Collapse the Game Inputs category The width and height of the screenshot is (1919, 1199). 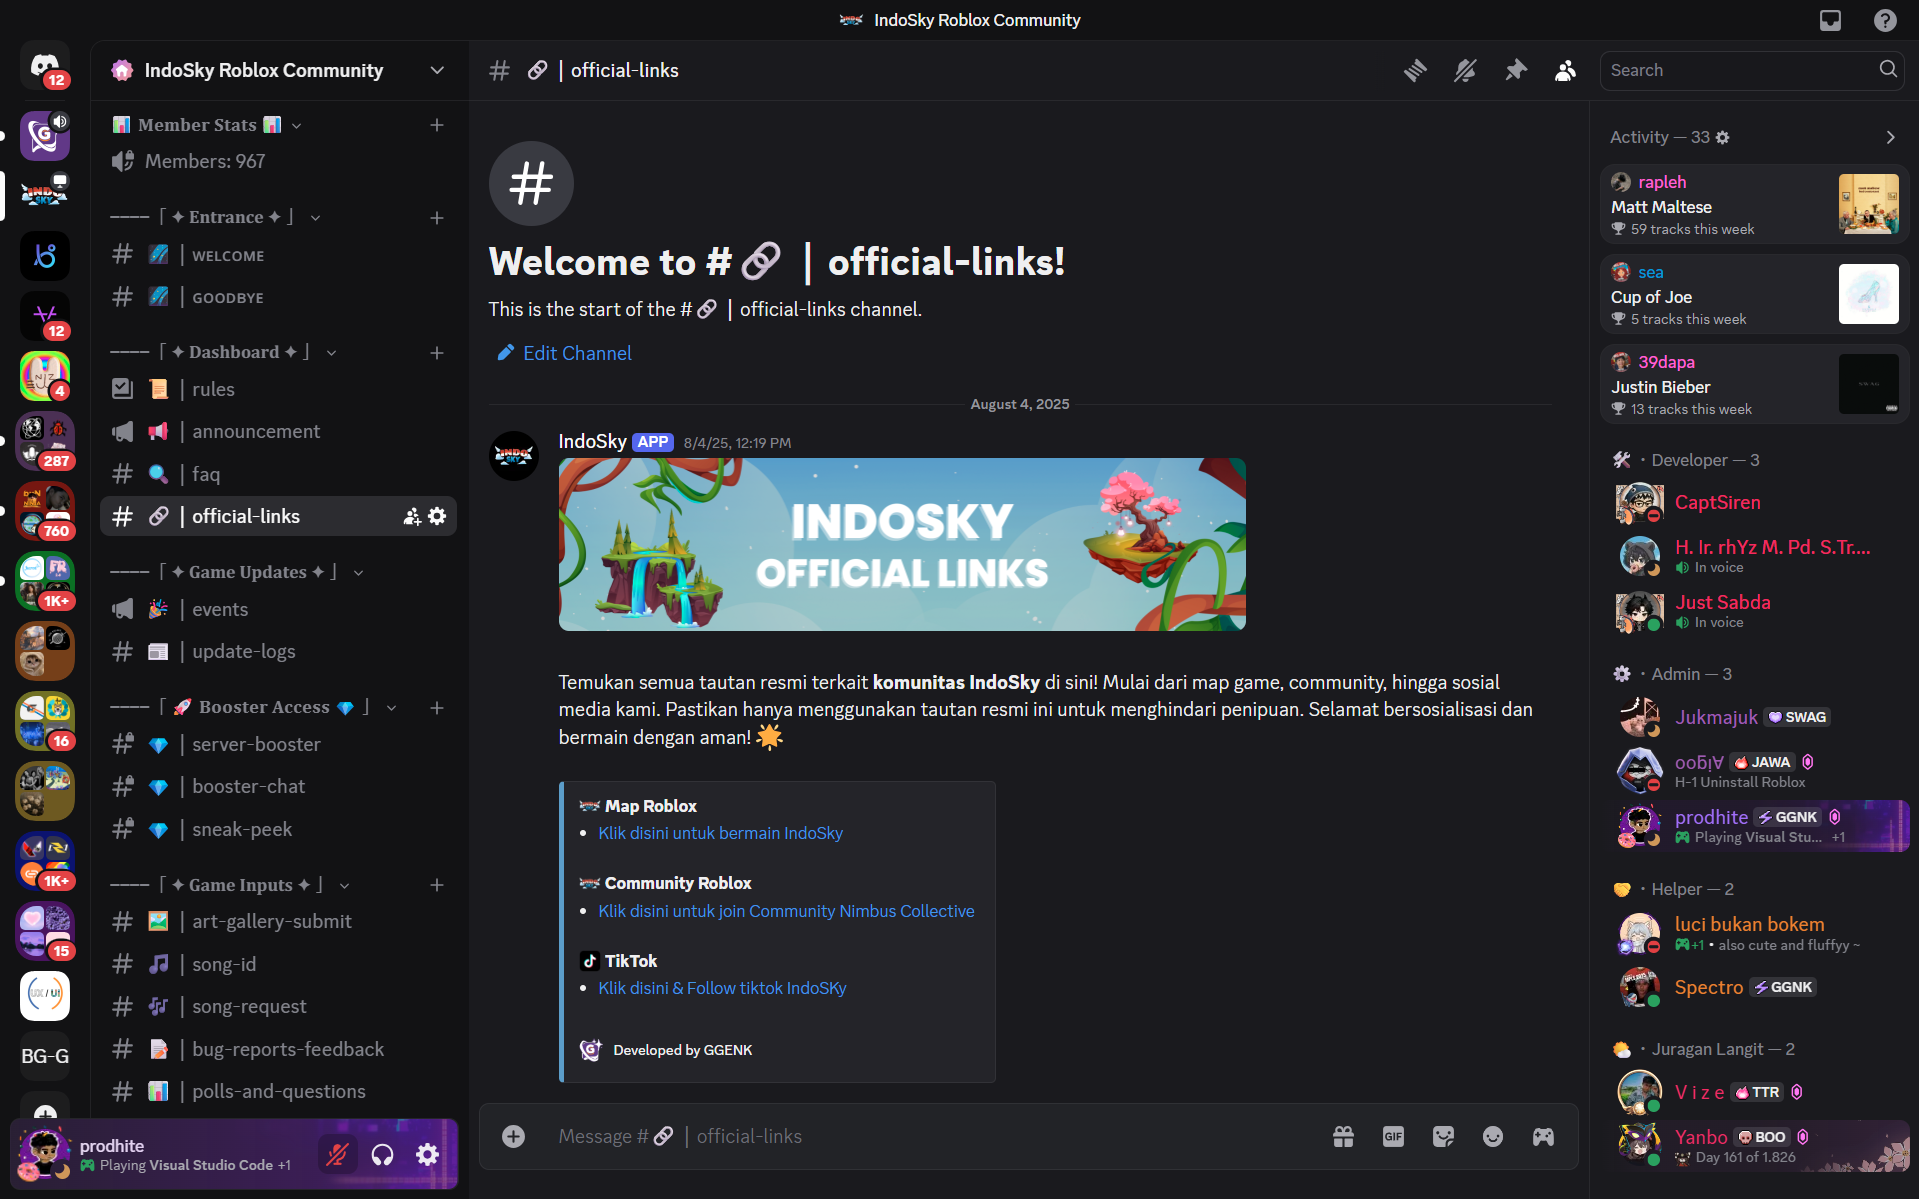click(230, 885)
